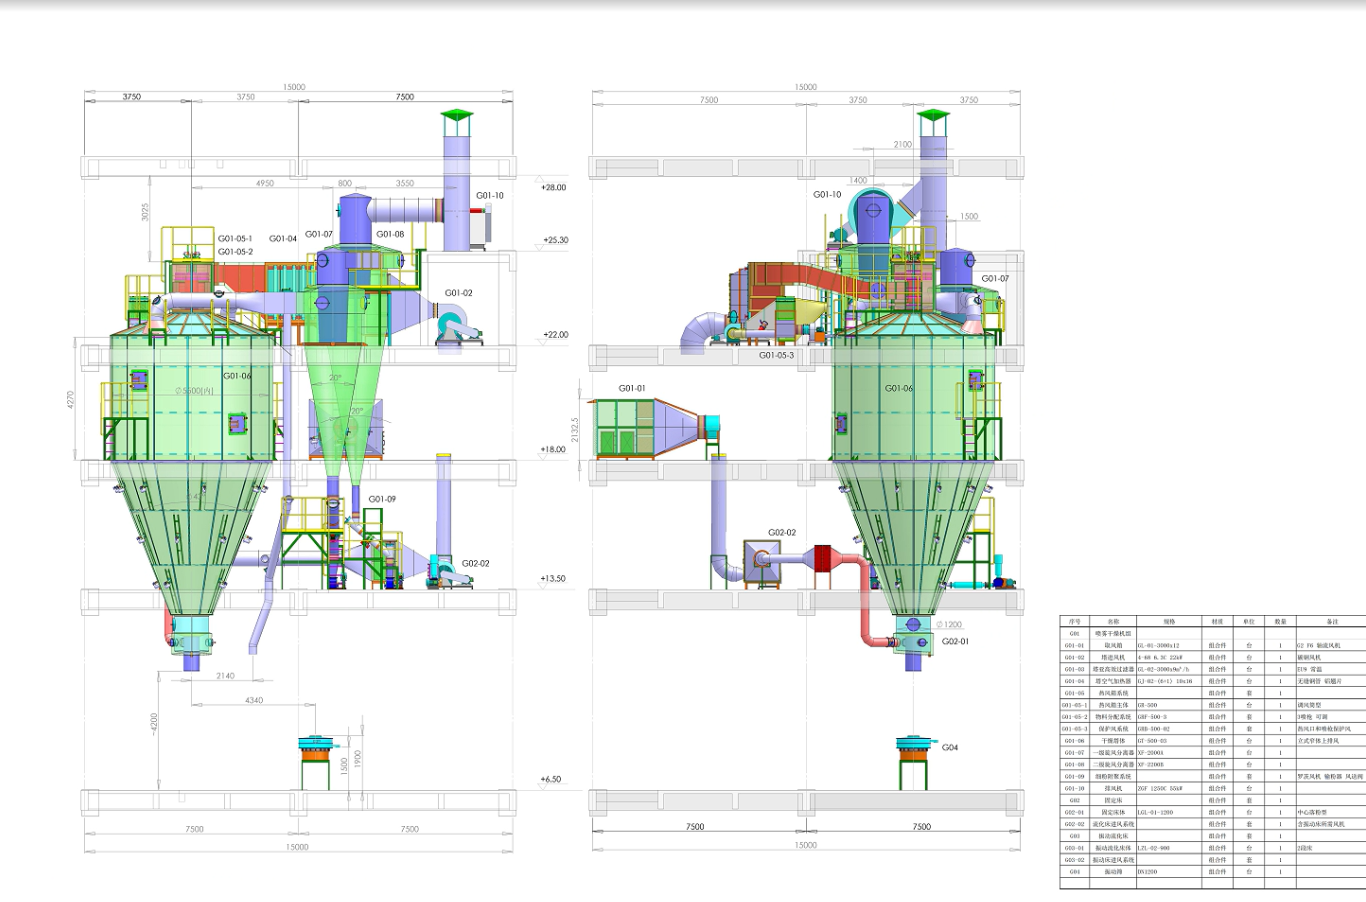
Task: Click the +6.50 elevation marker
Action: point(551,779)
